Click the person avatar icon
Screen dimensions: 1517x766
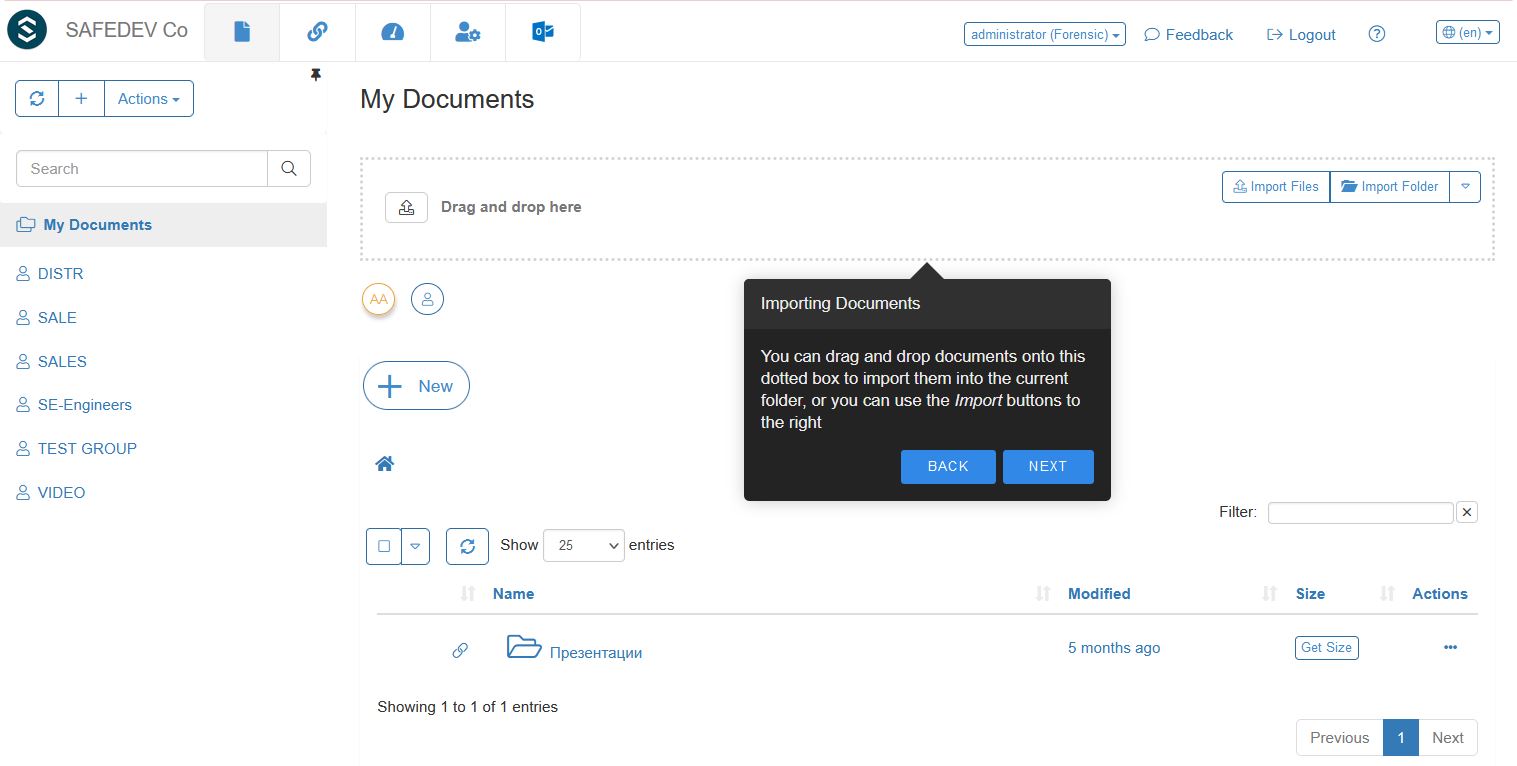[x=427, y=299]
